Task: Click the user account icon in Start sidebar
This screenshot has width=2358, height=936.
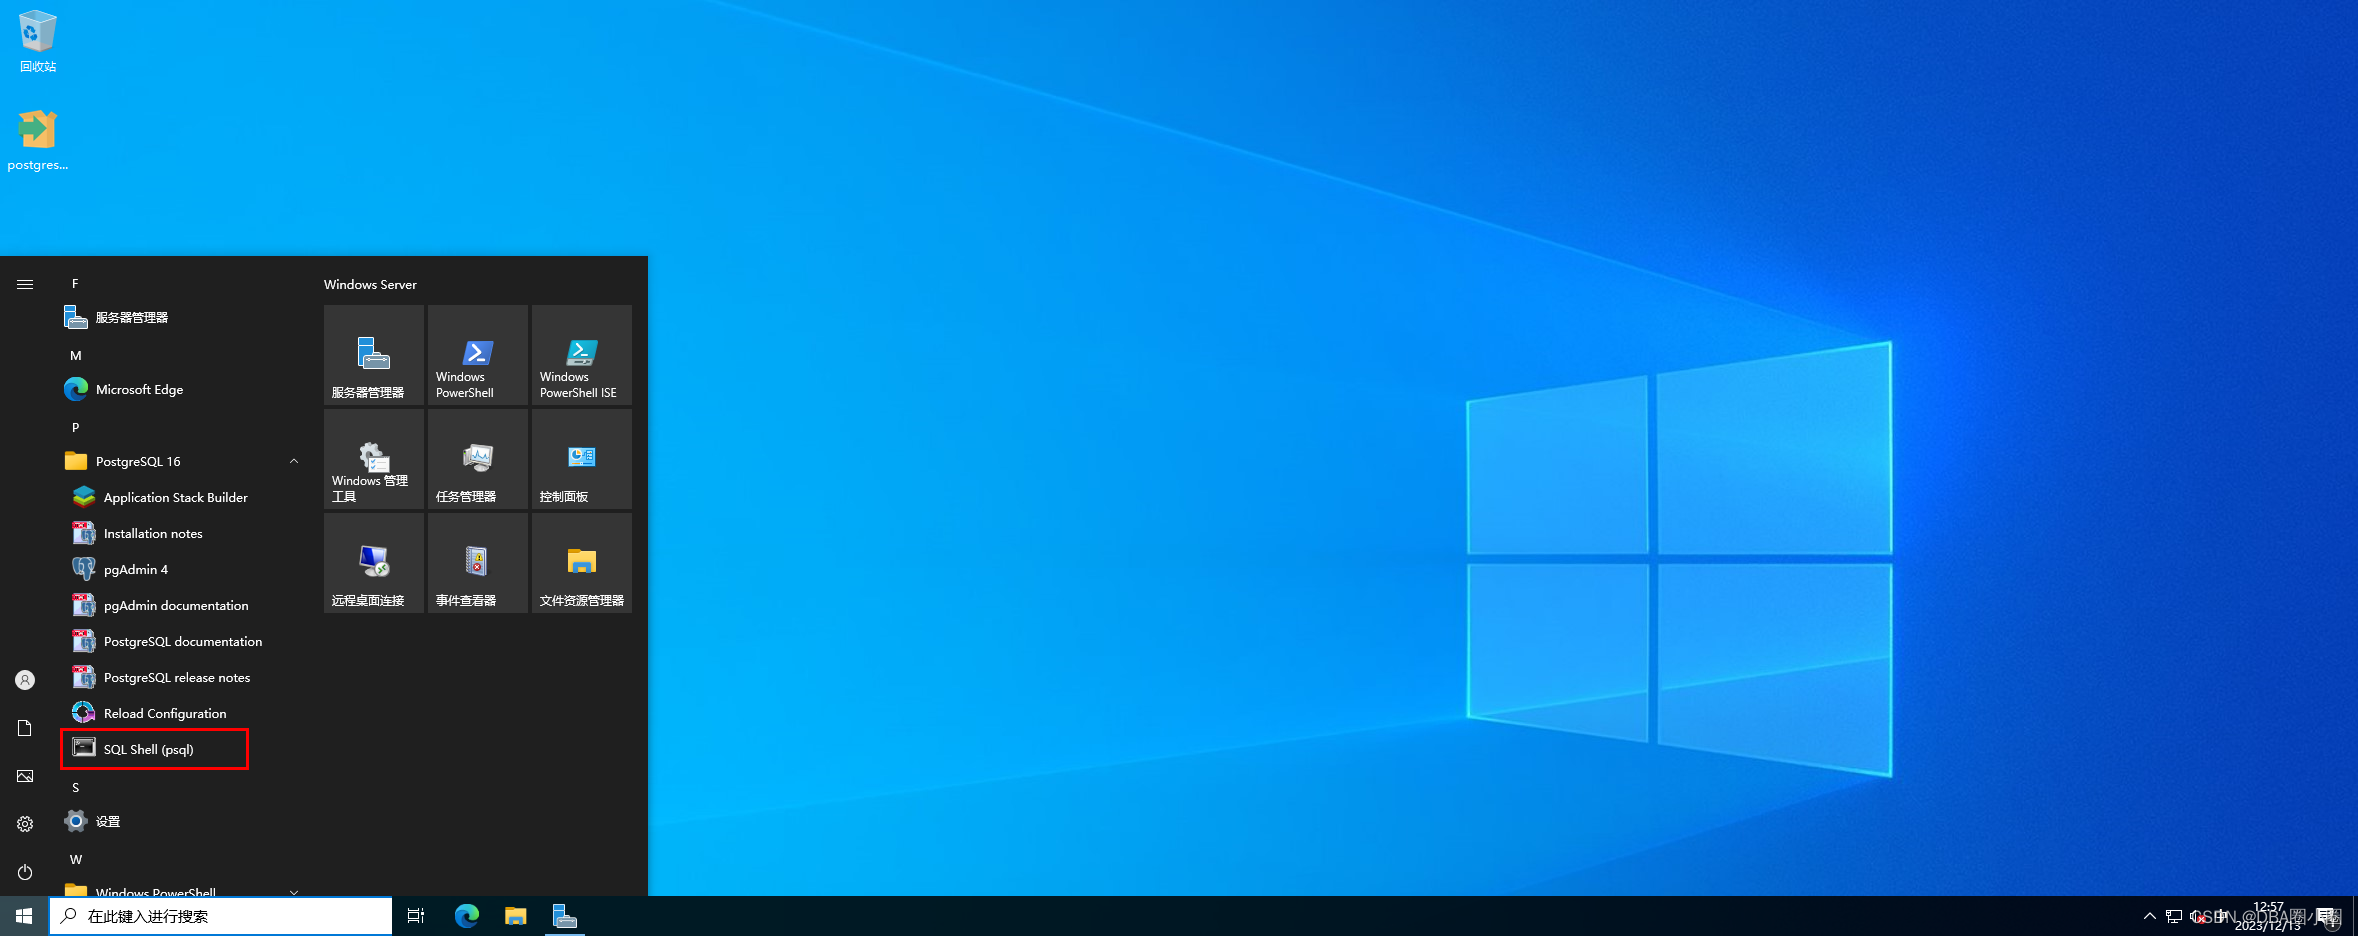Action: pos(25,680)
